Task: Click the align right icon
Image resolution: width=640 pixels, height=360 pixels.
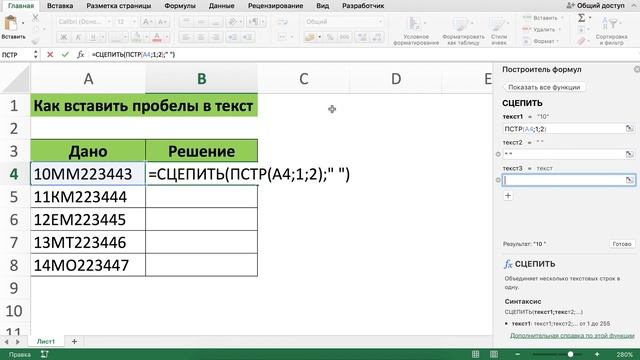Action: pyautogui.click(x=216, y=37)
